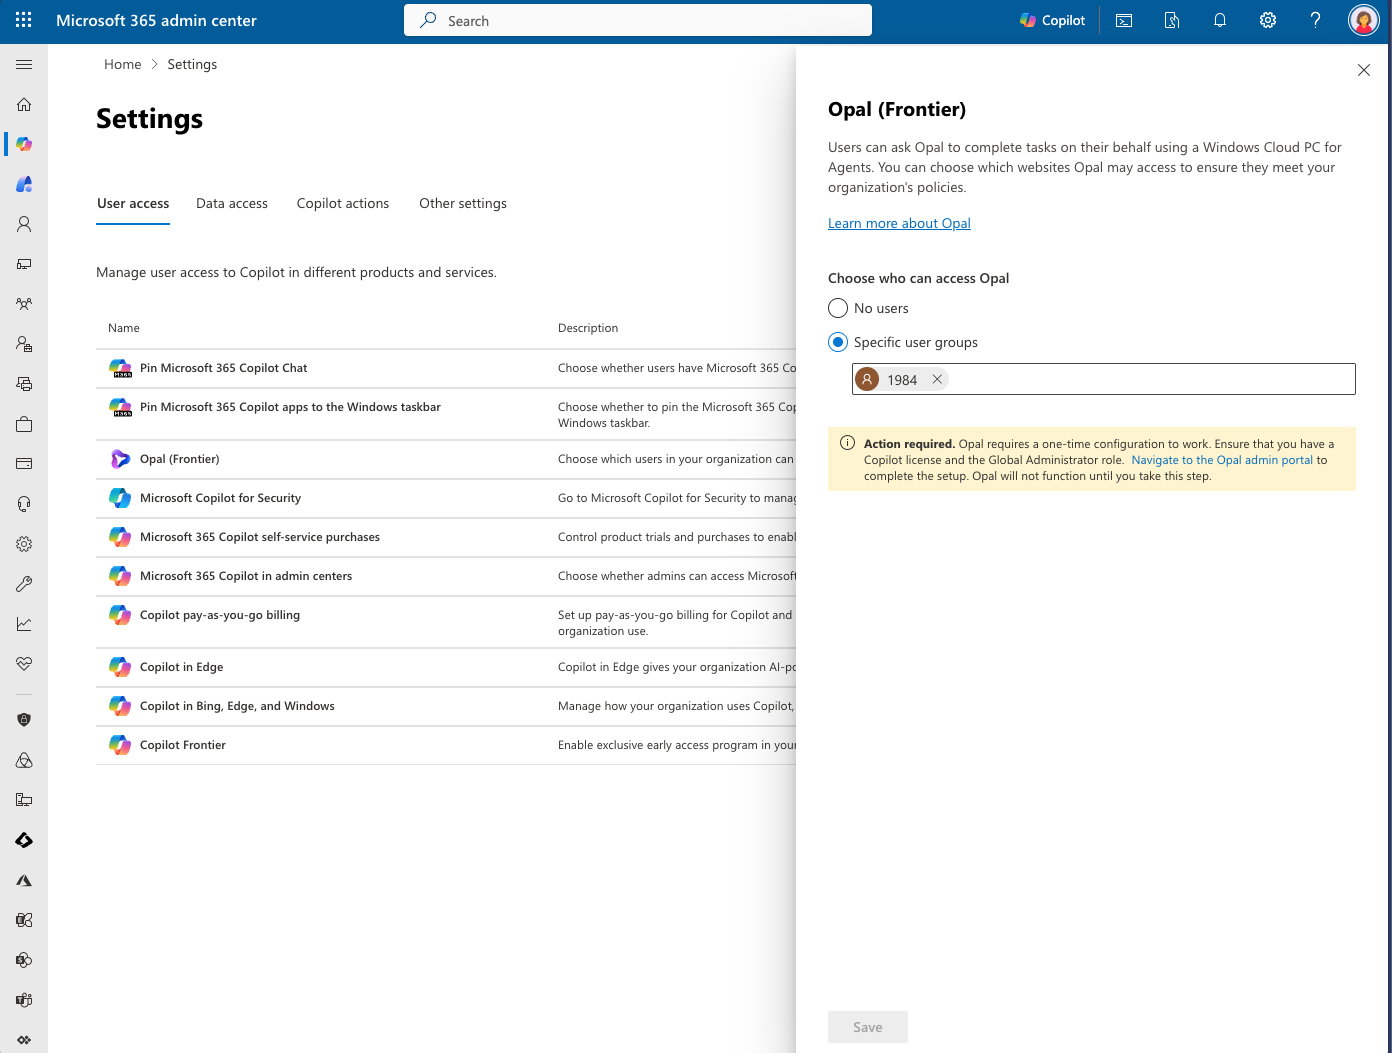
Task: Toggle the left navigation hamburger menu
Action: (x=24, y=64)
